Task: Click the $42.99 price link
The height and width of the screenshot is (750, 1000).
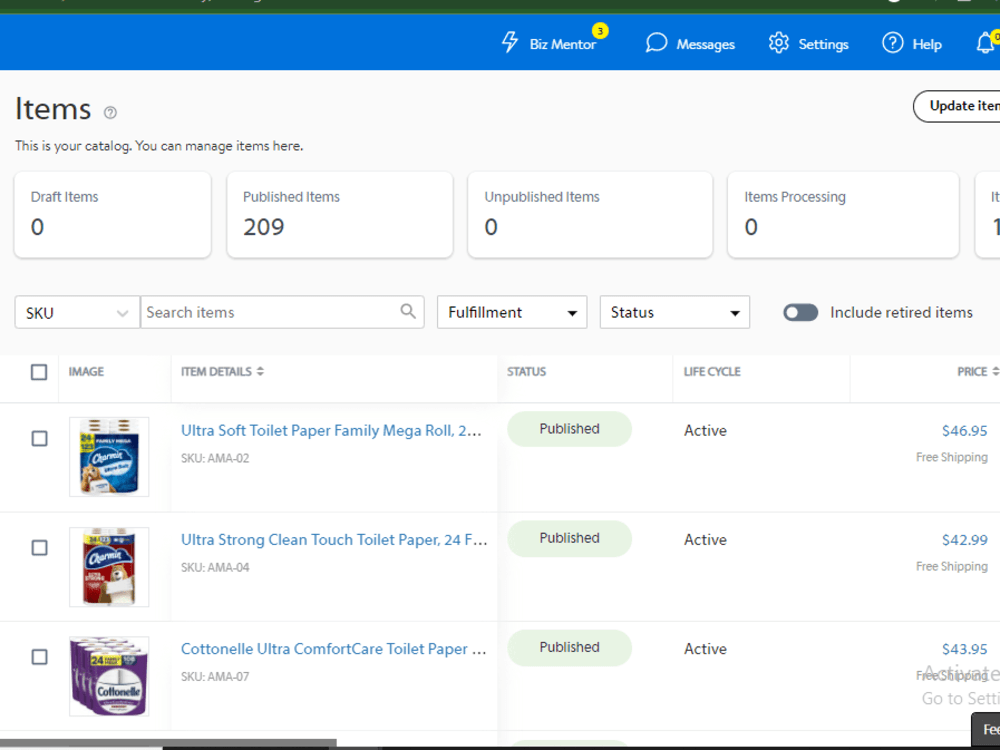Action: click(x=964, y=540)
